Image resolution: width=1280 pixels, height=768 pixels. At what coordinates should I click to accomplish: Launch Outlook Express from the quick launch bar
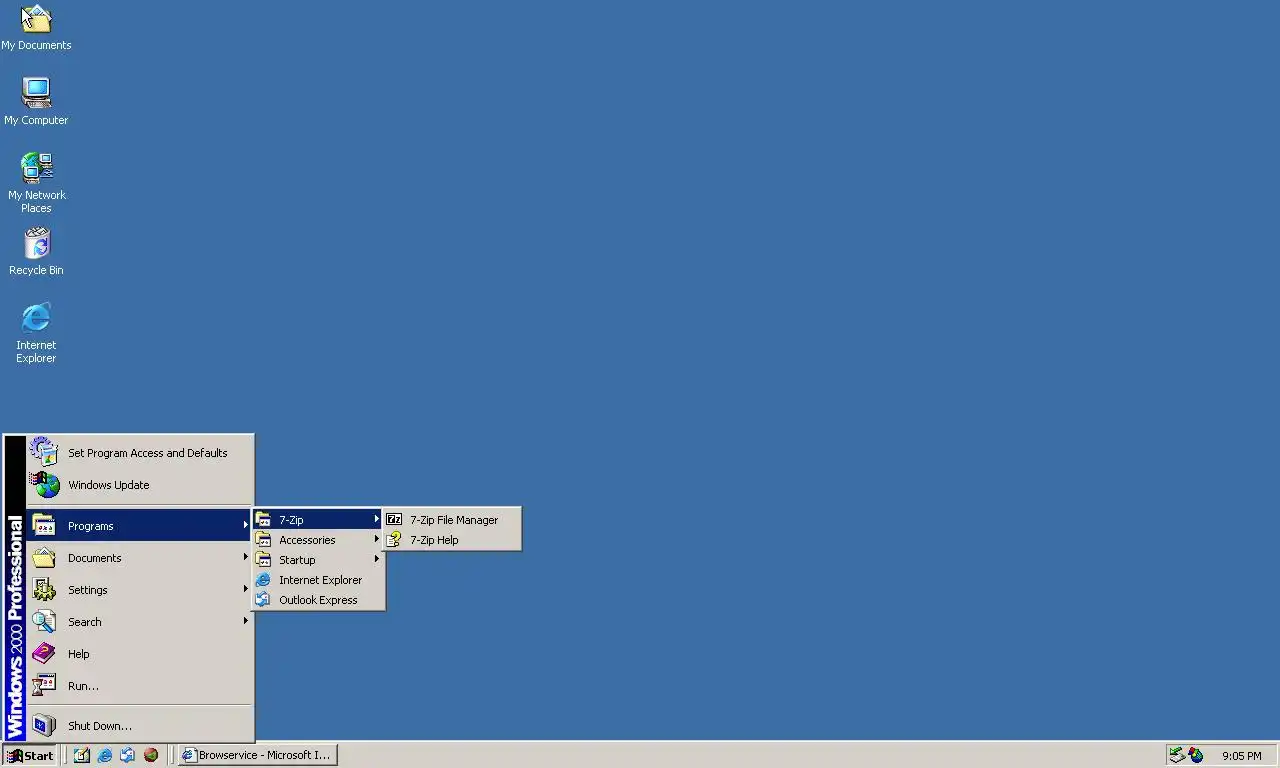128,755
